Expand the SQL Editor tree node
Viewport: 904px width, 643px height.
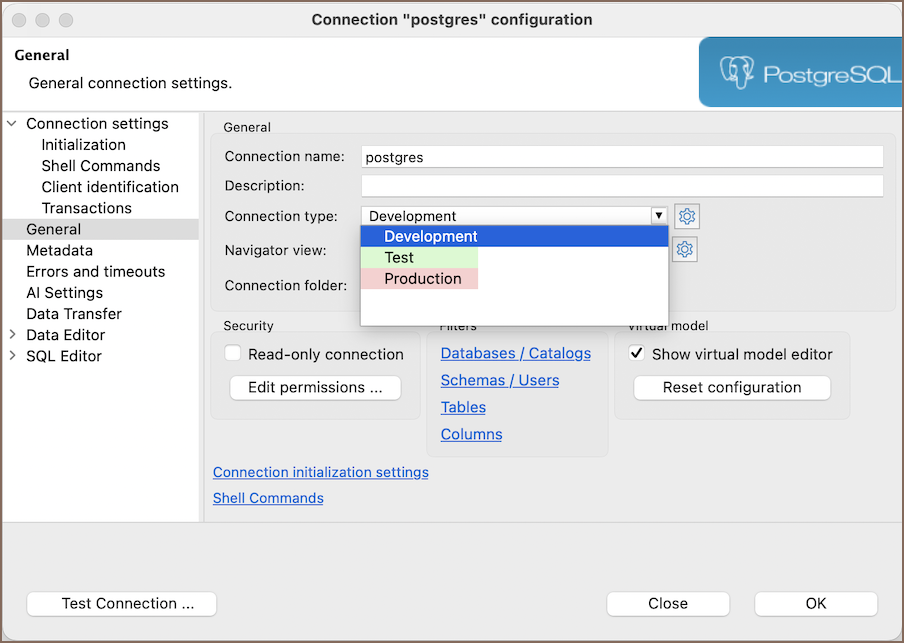click(12, 356)
